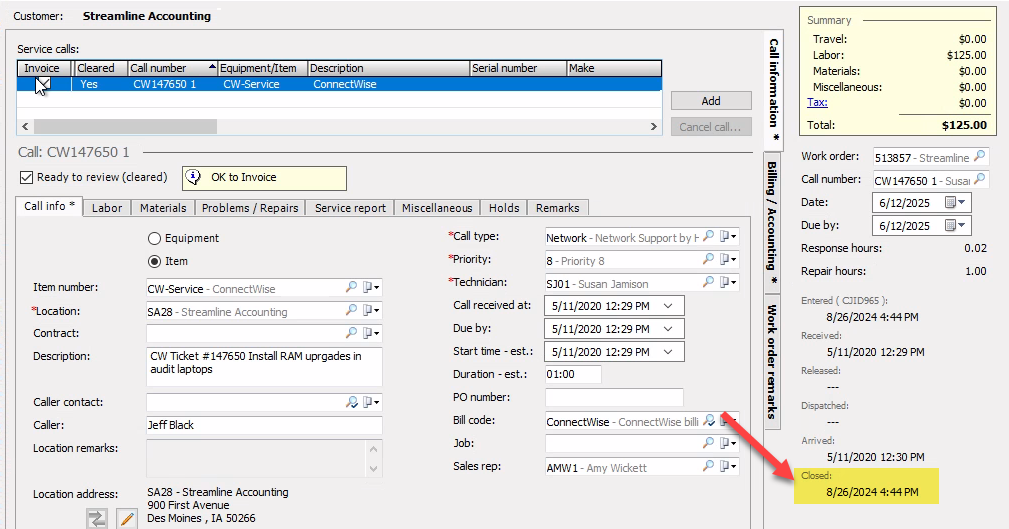Image resolution: width=1009 pixels, height=529 pixels.
Task: Expand call-info Due by date dropdown
Action: pos(668,329)
